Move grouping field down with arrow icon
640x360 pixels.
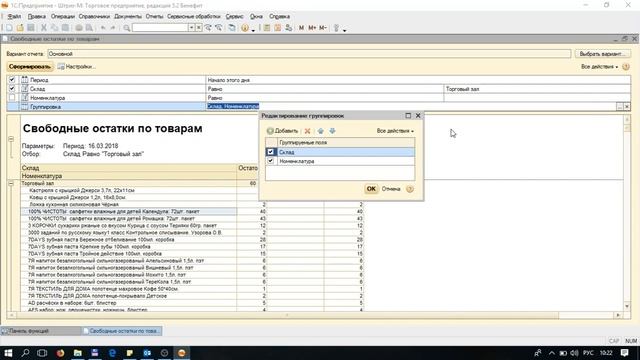click(x=332, y=131)
